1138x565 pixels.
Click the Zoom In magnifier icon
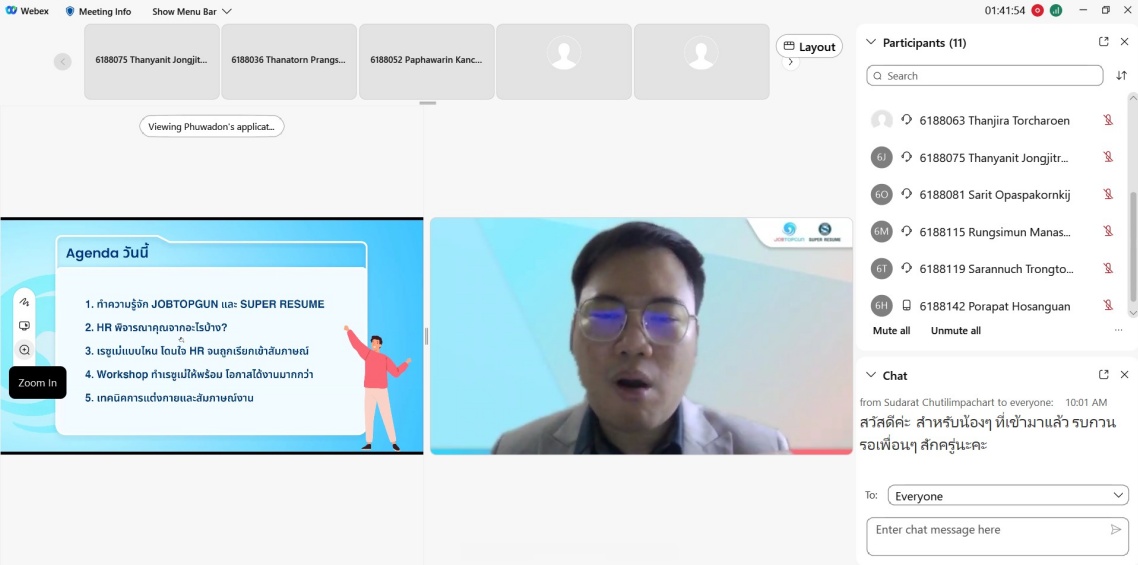pos(25,350)
